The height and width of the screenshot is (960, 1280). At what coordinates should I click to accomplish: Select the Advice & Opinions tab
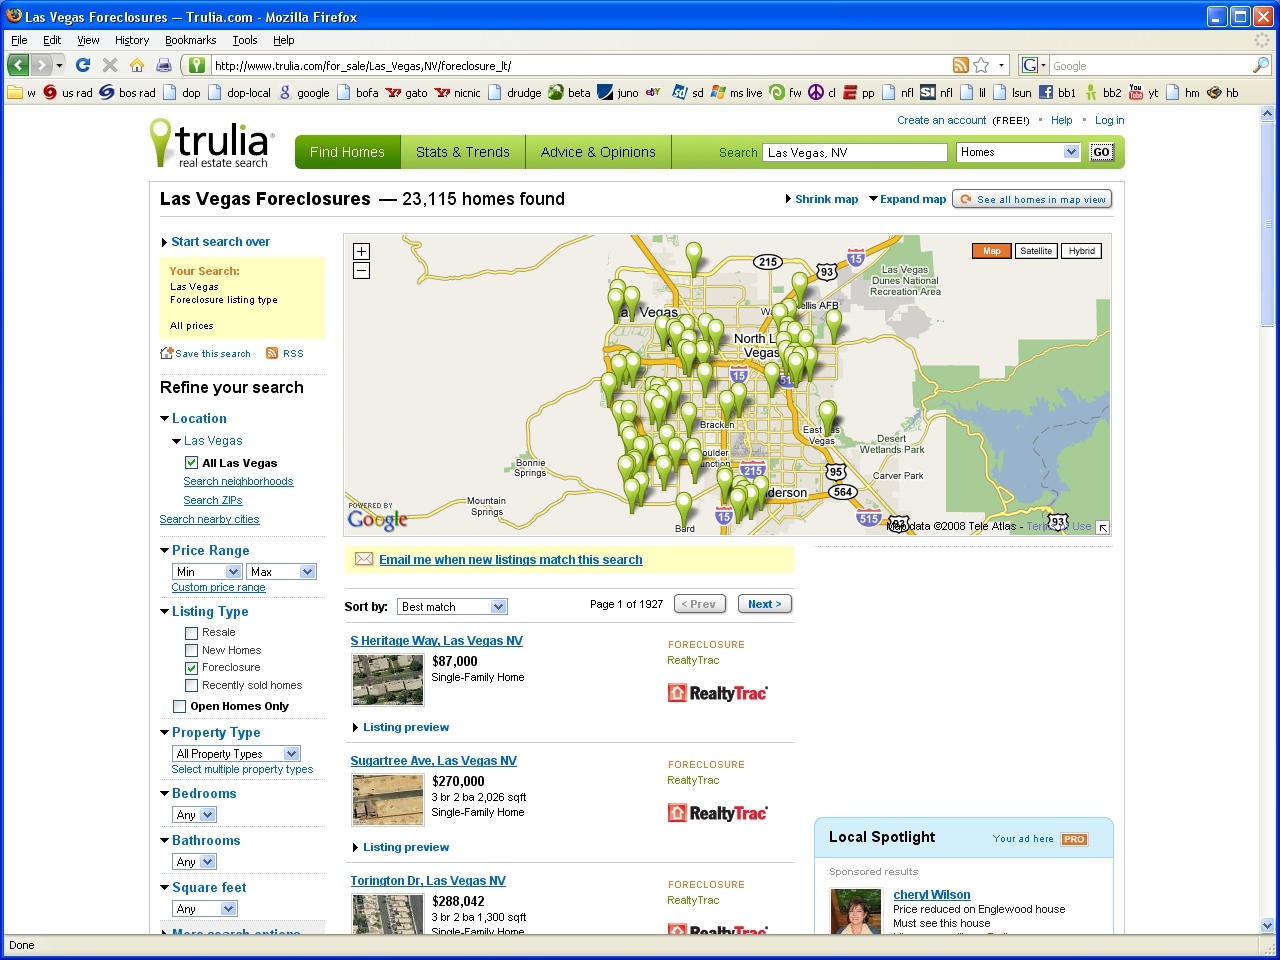pyautogui.click(x=598, y=152)
